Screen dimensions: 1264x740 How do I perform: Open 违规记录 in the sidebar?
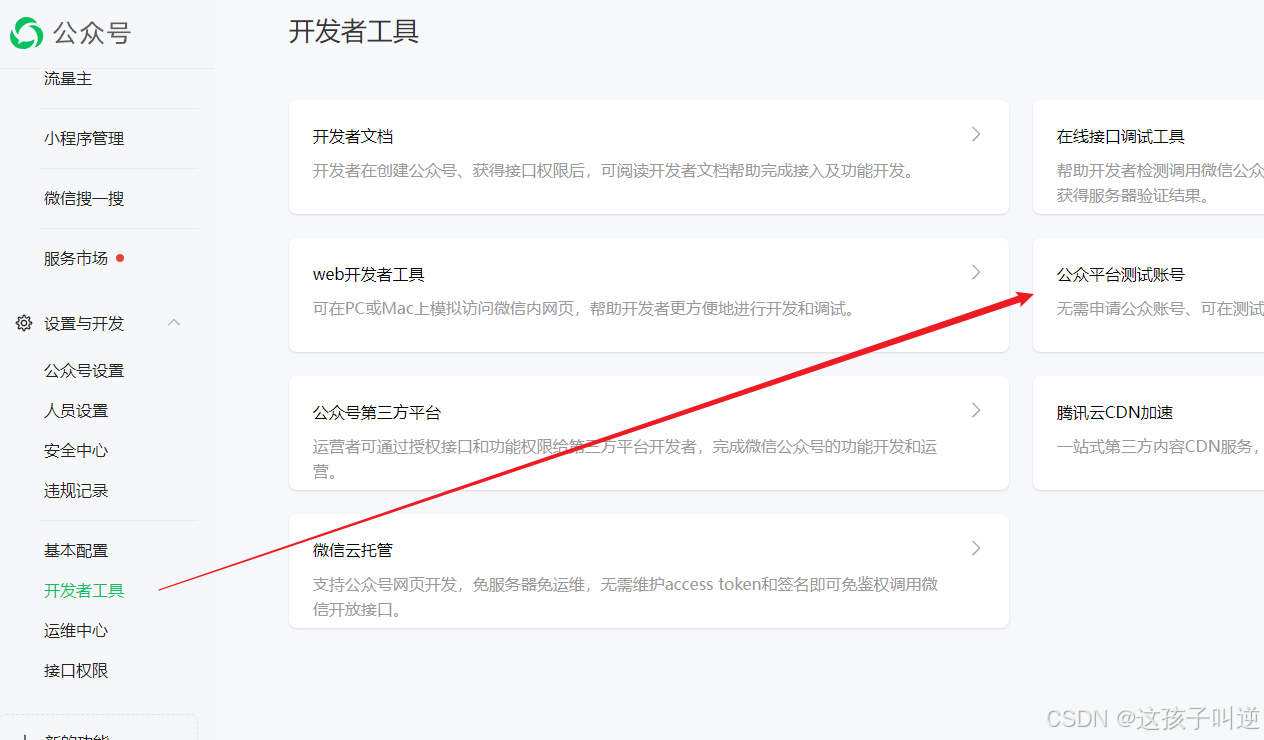point(76,490)
